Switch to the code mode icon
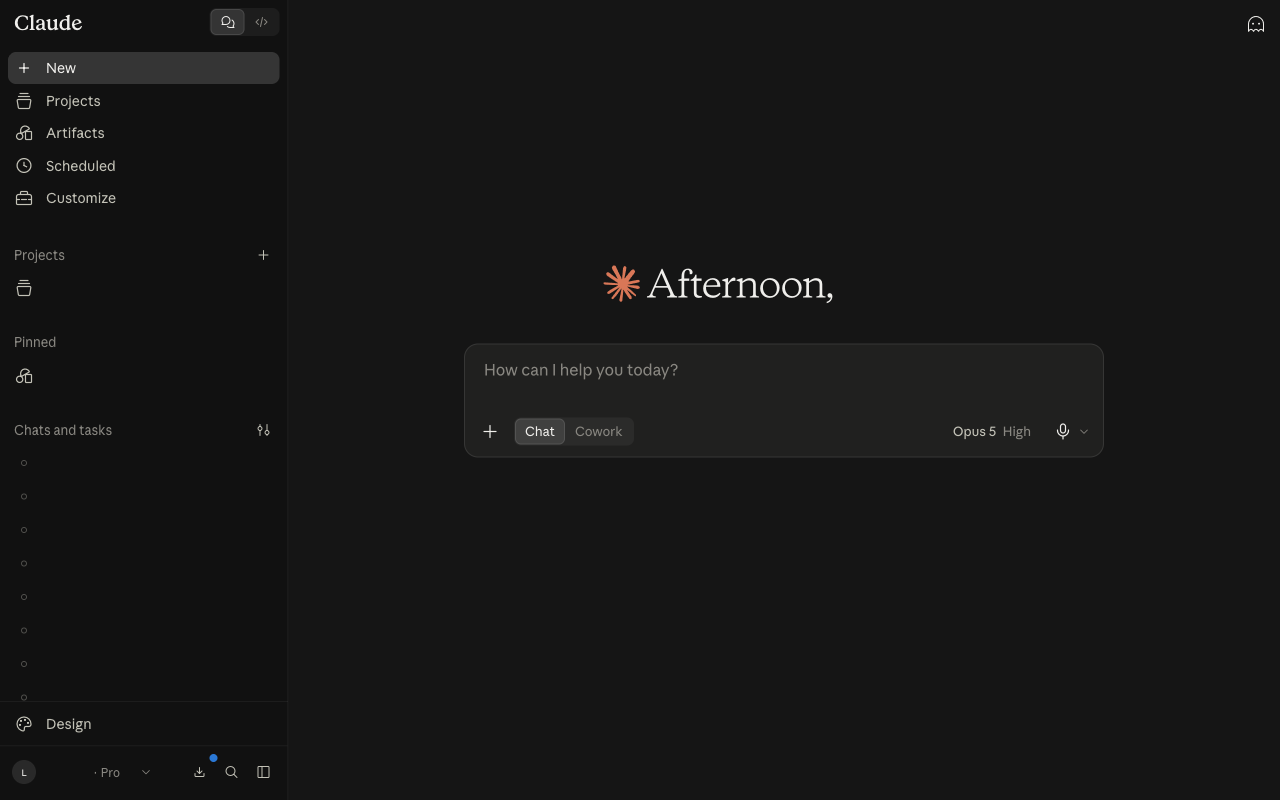1280x800 pixels. 261,22
